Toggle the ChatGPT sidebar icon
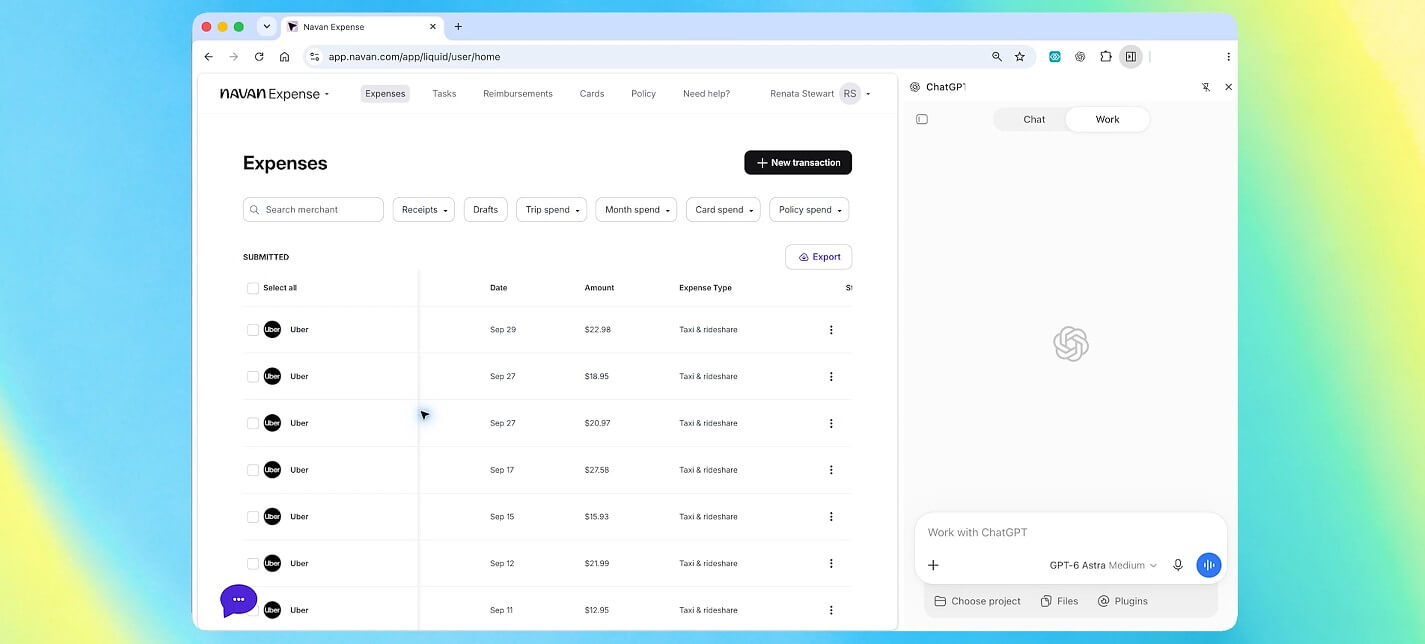Viewport: 1425px width, 644px height. click(x=922, y=119)
